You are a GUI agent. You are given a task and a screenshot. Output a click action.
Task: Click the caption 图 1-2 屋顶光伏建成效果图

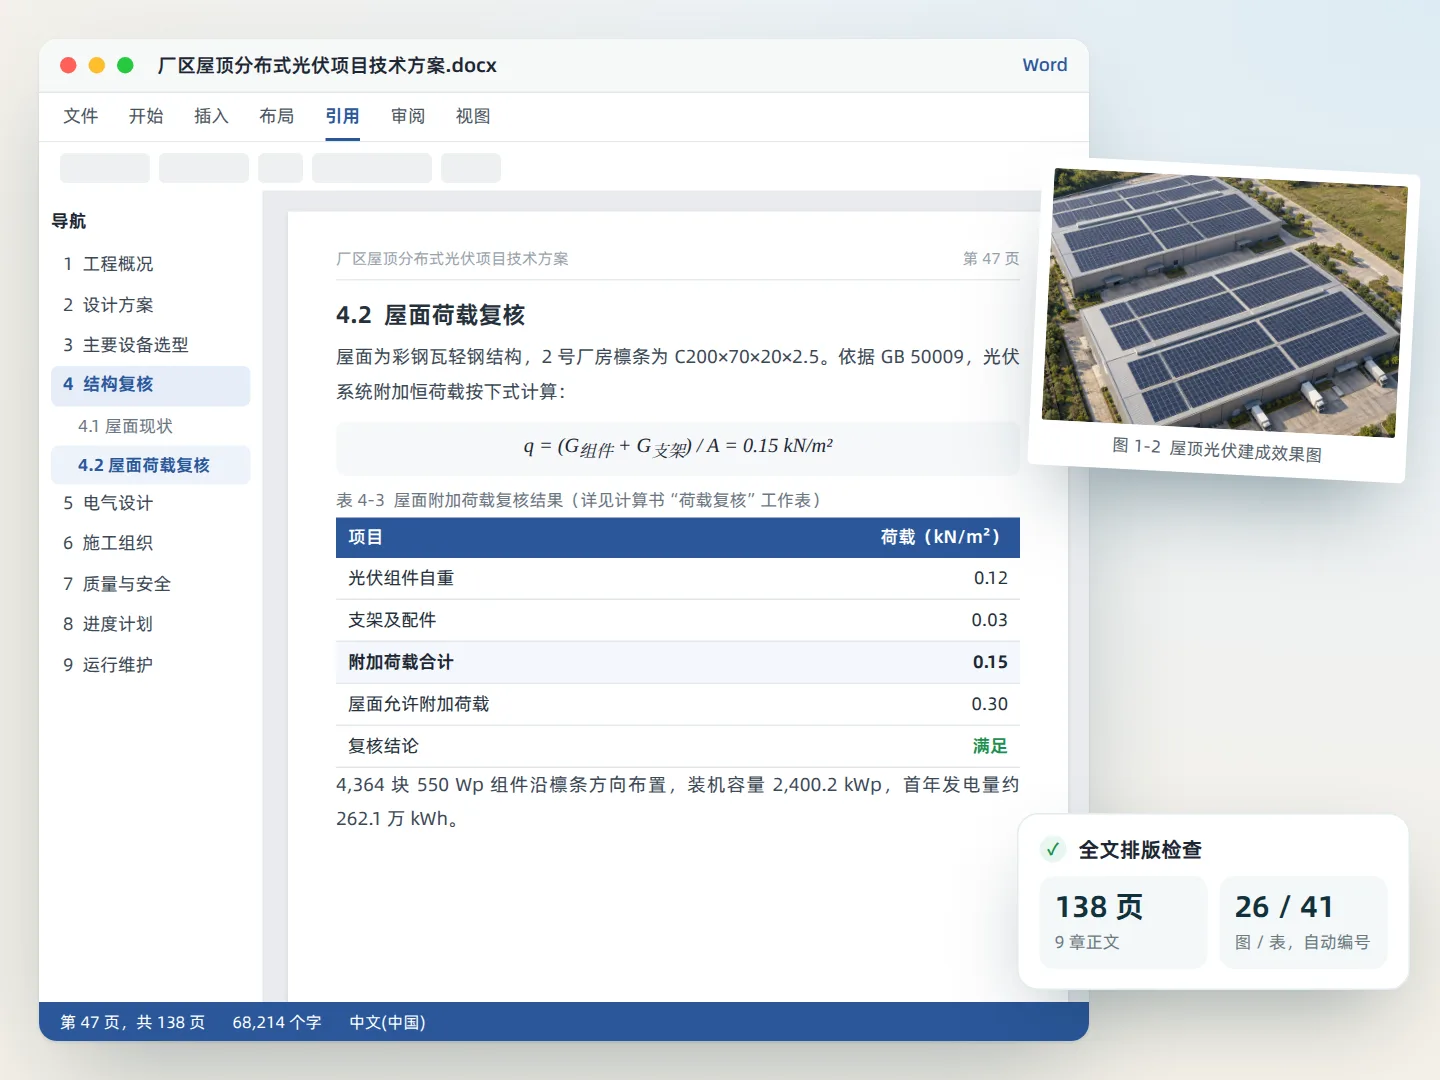click(x=1217, y=449)
